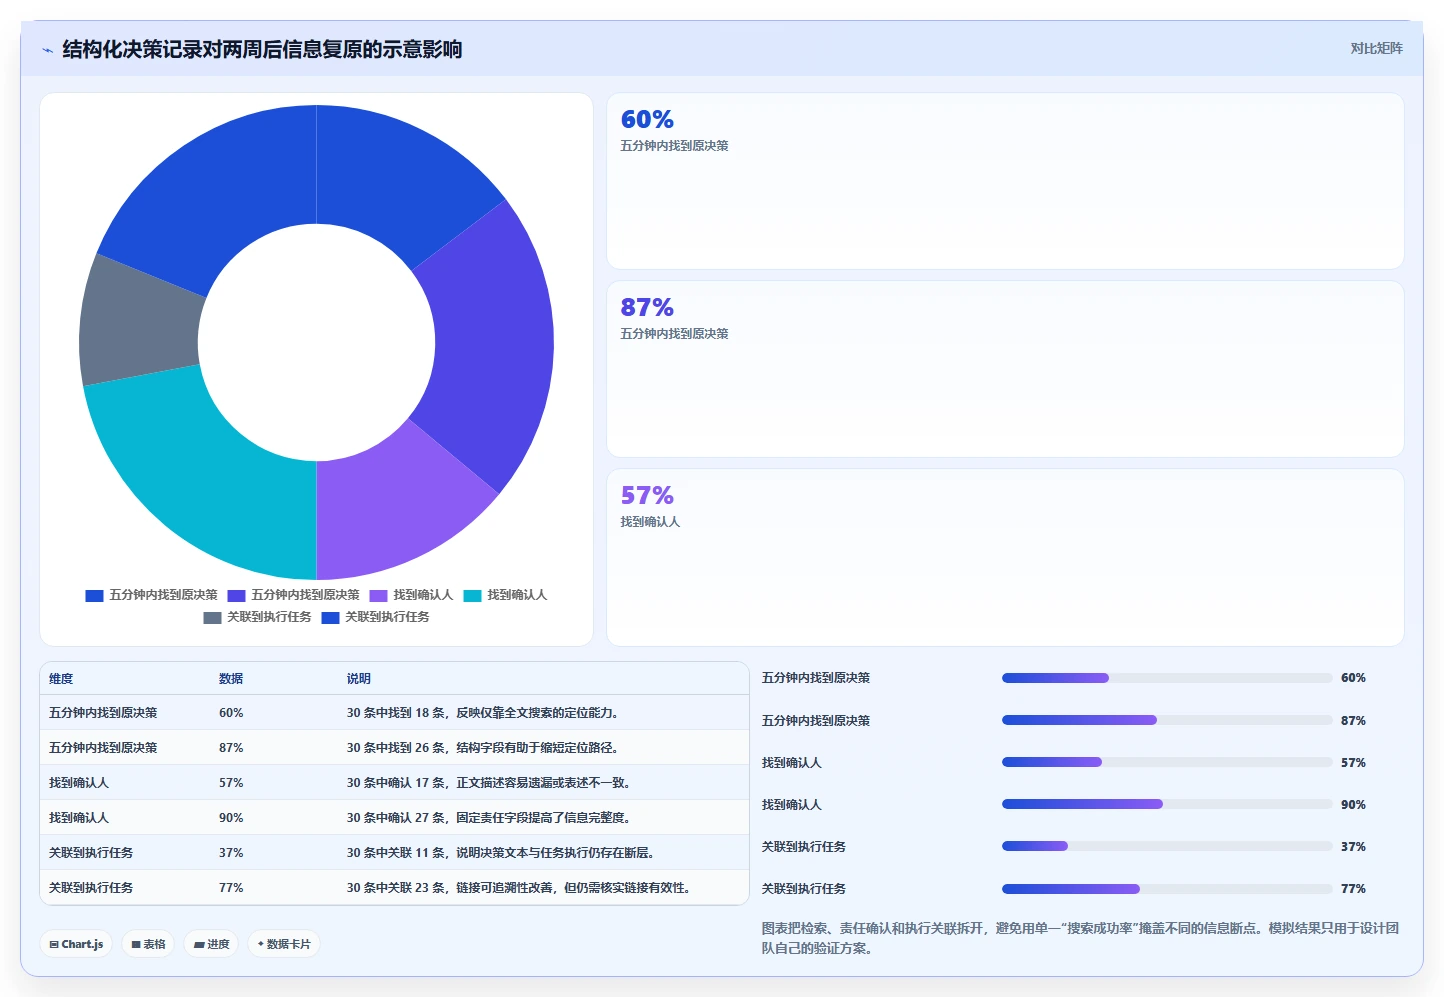Click the 找到确认人 label beside the 90% bar
The height and width of the screenshot is (997, 1444).
[791, 805]
